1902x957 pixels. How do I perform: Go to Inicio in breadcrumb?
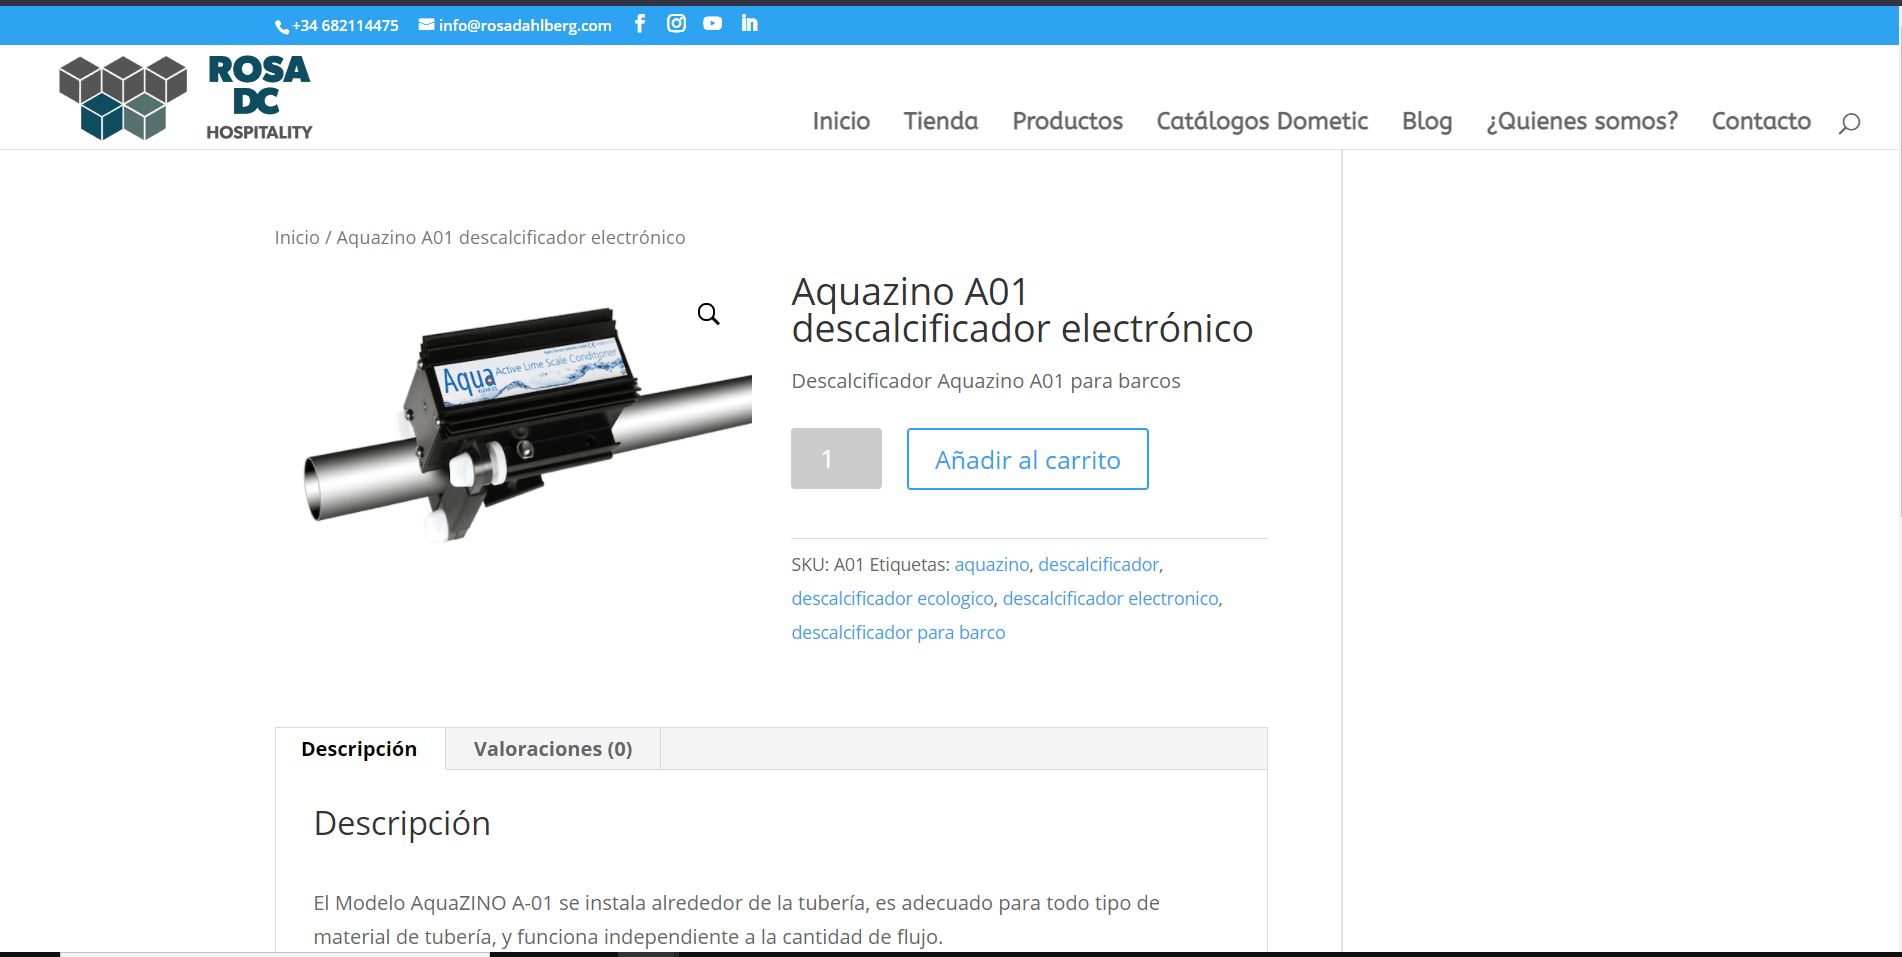click(x=297, y=238)
